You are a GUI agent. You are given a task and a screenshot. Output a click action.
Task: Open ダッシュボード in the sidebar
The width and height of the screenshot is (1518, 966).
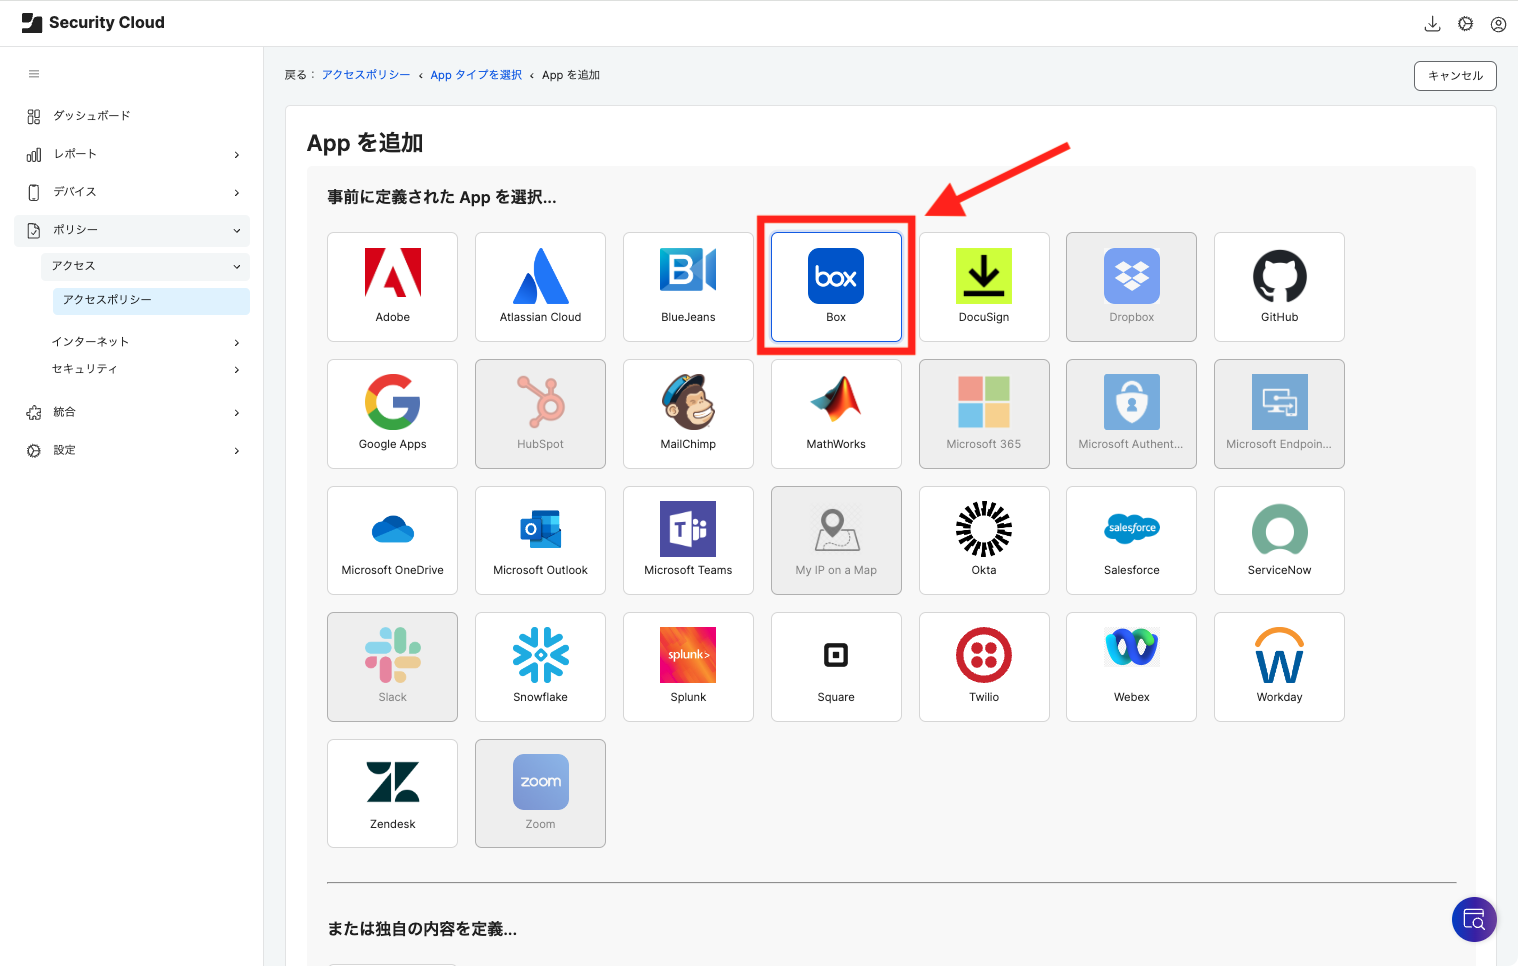click(132, 116)
